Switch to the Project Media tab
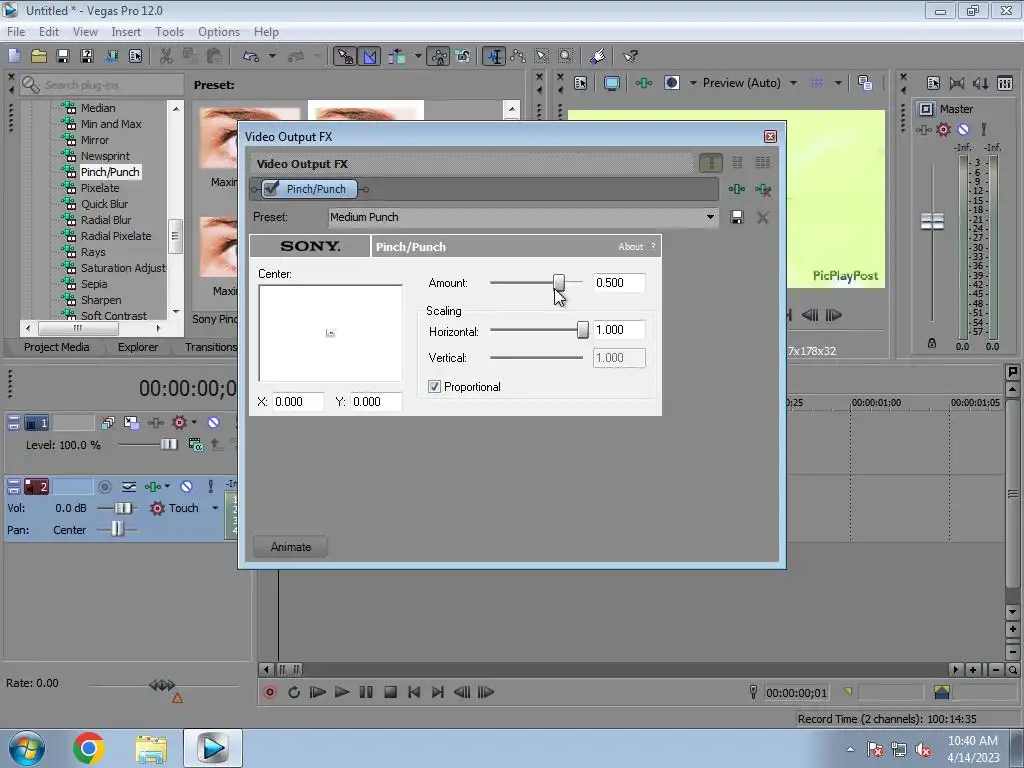1024x768 pixels. pos(56,347)
